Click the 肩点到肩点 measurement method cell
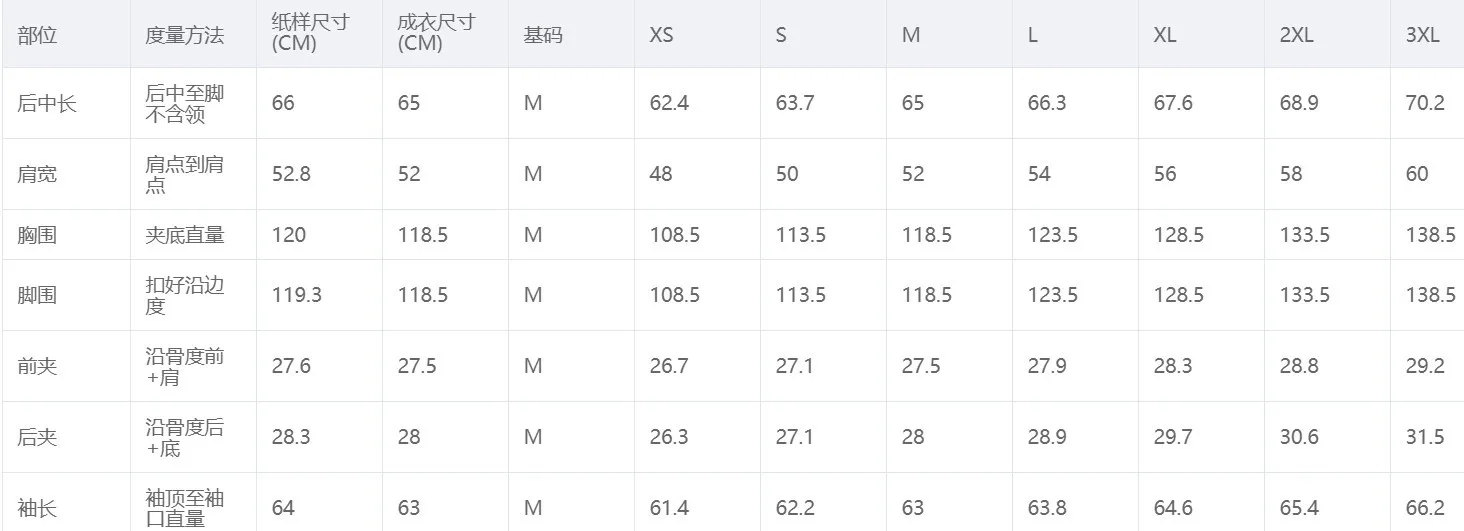Screen dimensions: 1464x531 point(185,174)
